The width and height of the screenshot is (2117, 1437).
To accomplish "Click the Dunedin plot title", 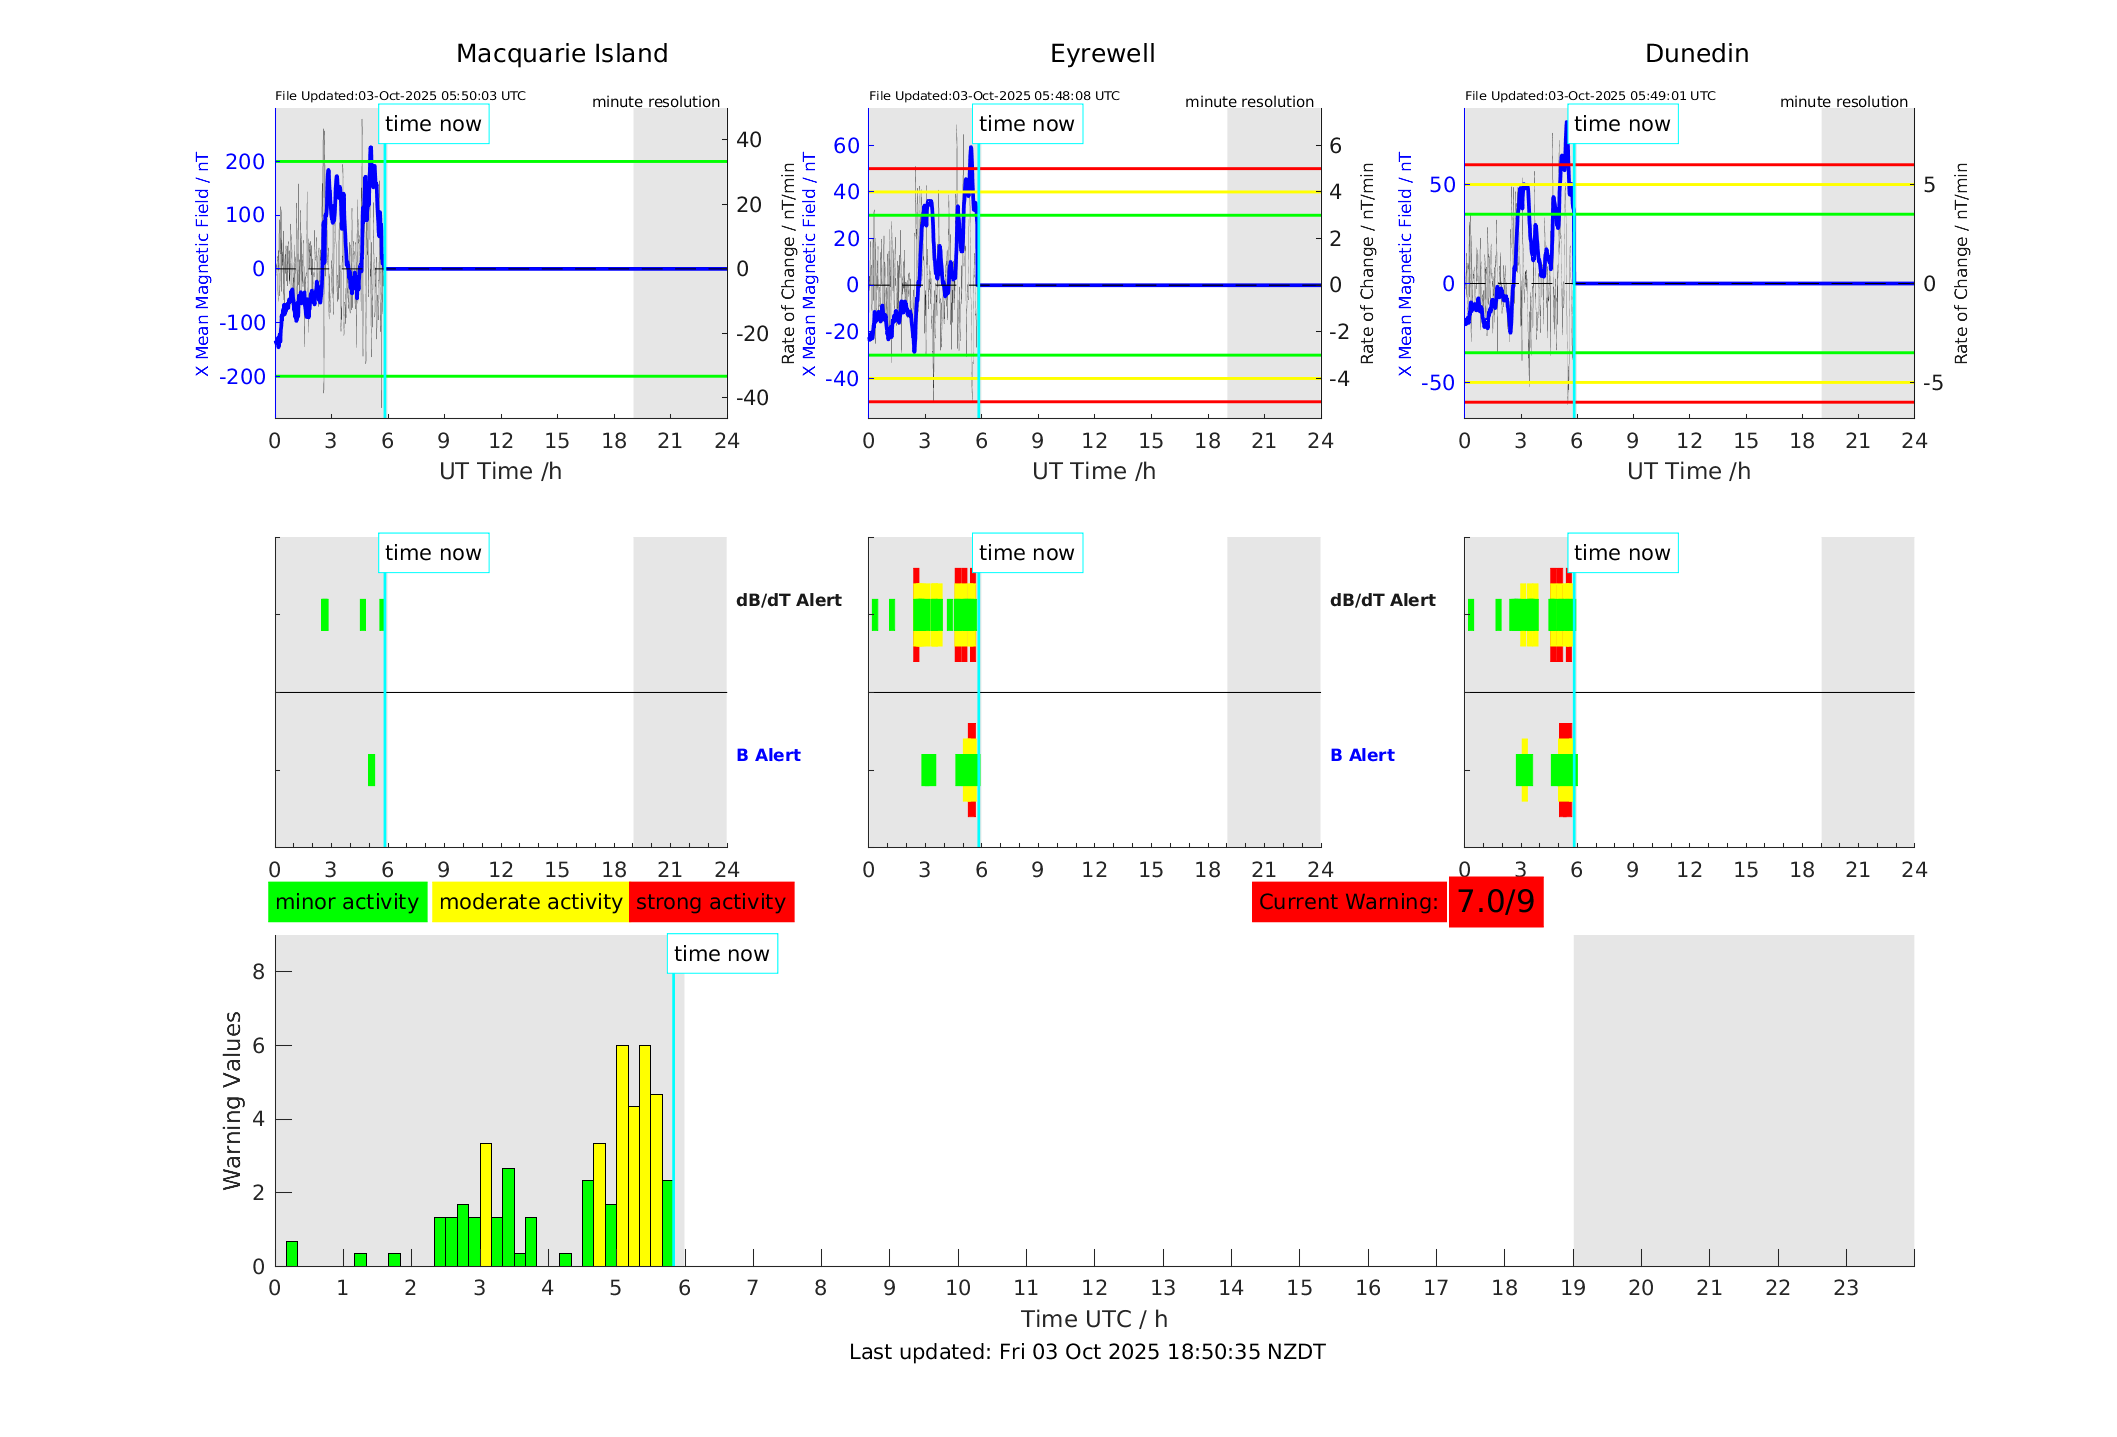I will point(1696,54).
